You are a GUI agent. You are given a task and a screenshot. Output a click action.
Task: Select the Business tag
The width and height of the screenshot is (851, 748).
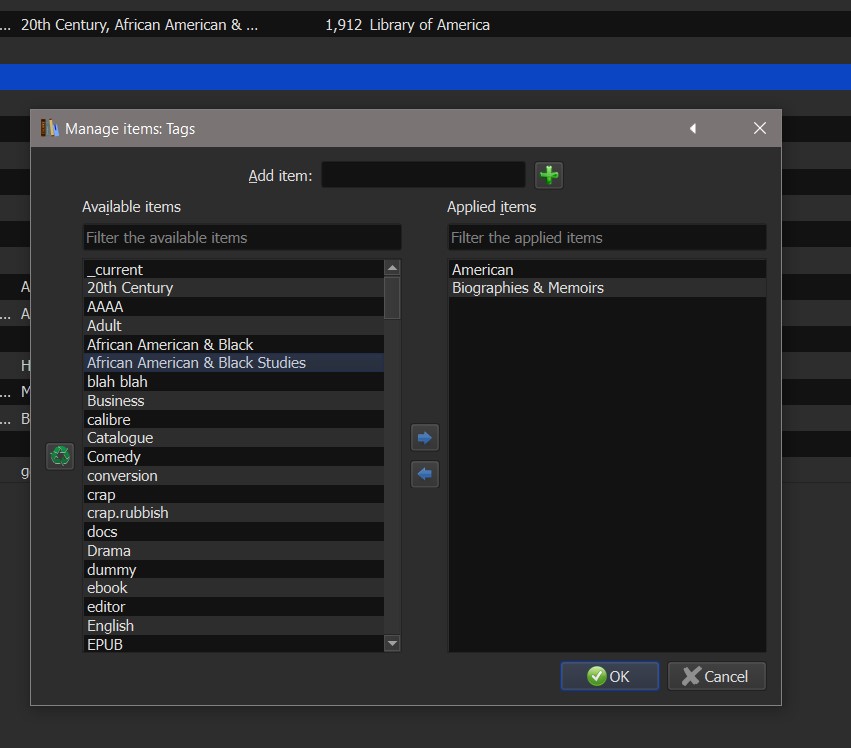click(233, 401)
